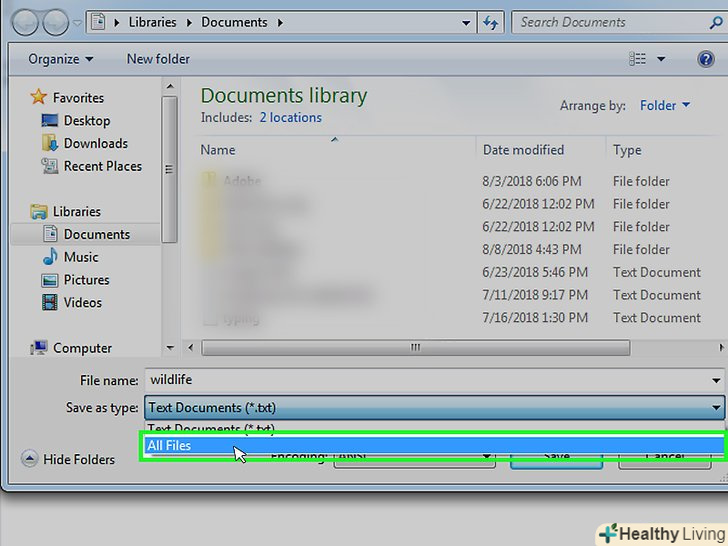Screen dimensions: 728x546
Task: Open the Save as type combo box
Action: [x=435, y=408]
